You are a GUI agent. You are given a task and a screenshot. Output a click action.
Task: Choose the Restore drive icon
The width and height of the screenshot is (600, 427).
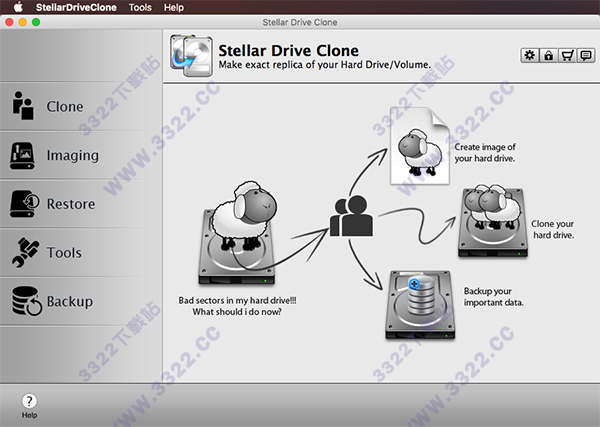click(x=24, y=204)
